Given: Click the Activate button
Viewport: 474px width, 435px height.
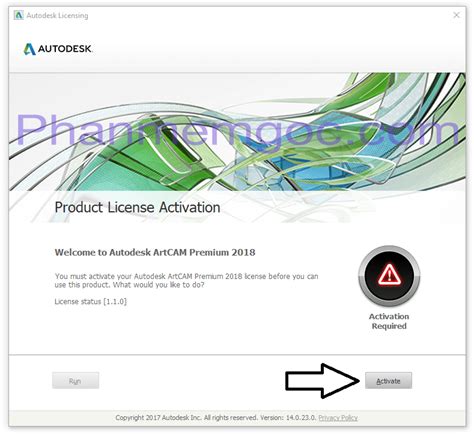Looking at the screenshot, I should 388,381.
